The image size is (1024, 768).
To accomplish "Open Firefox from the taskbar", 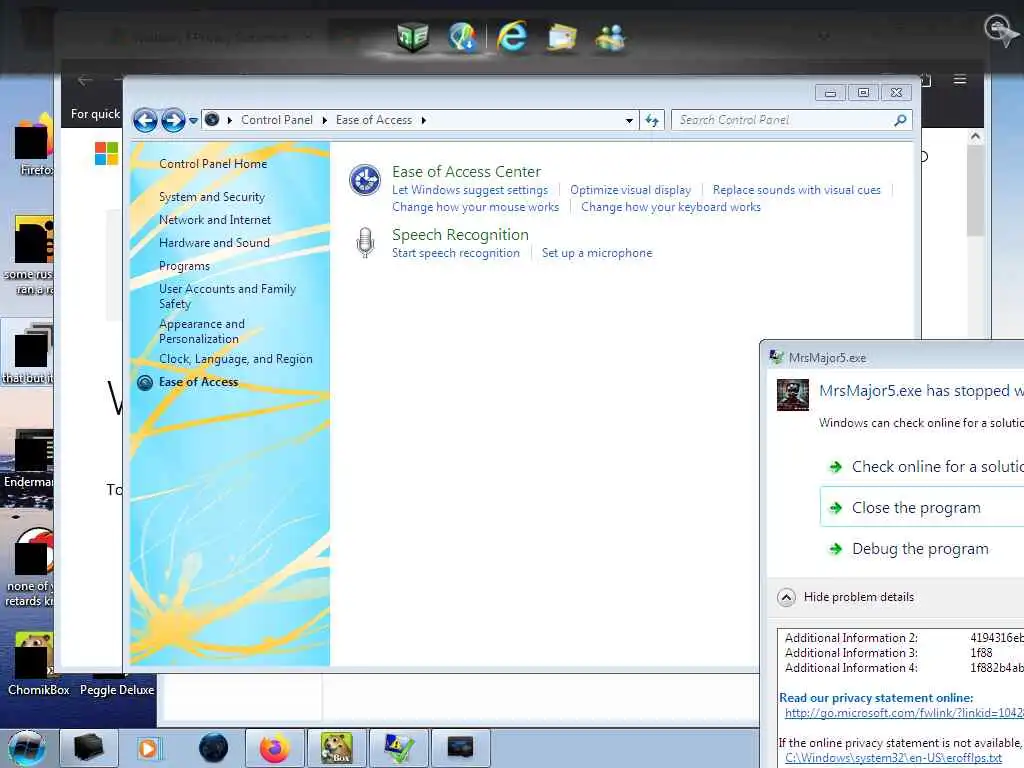I will (274, 748).
